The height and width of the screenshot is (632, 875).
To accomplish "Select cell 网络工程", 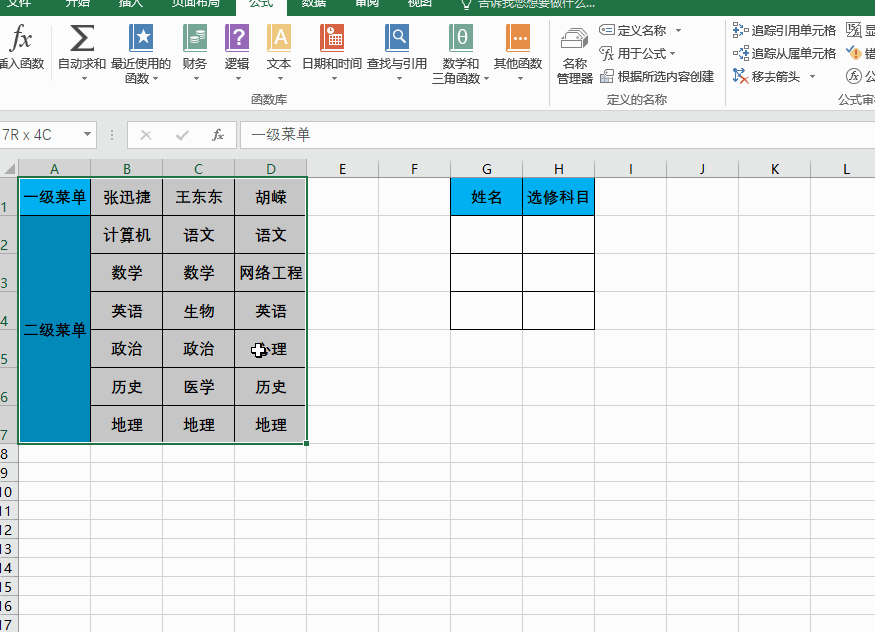I will 271,273.
